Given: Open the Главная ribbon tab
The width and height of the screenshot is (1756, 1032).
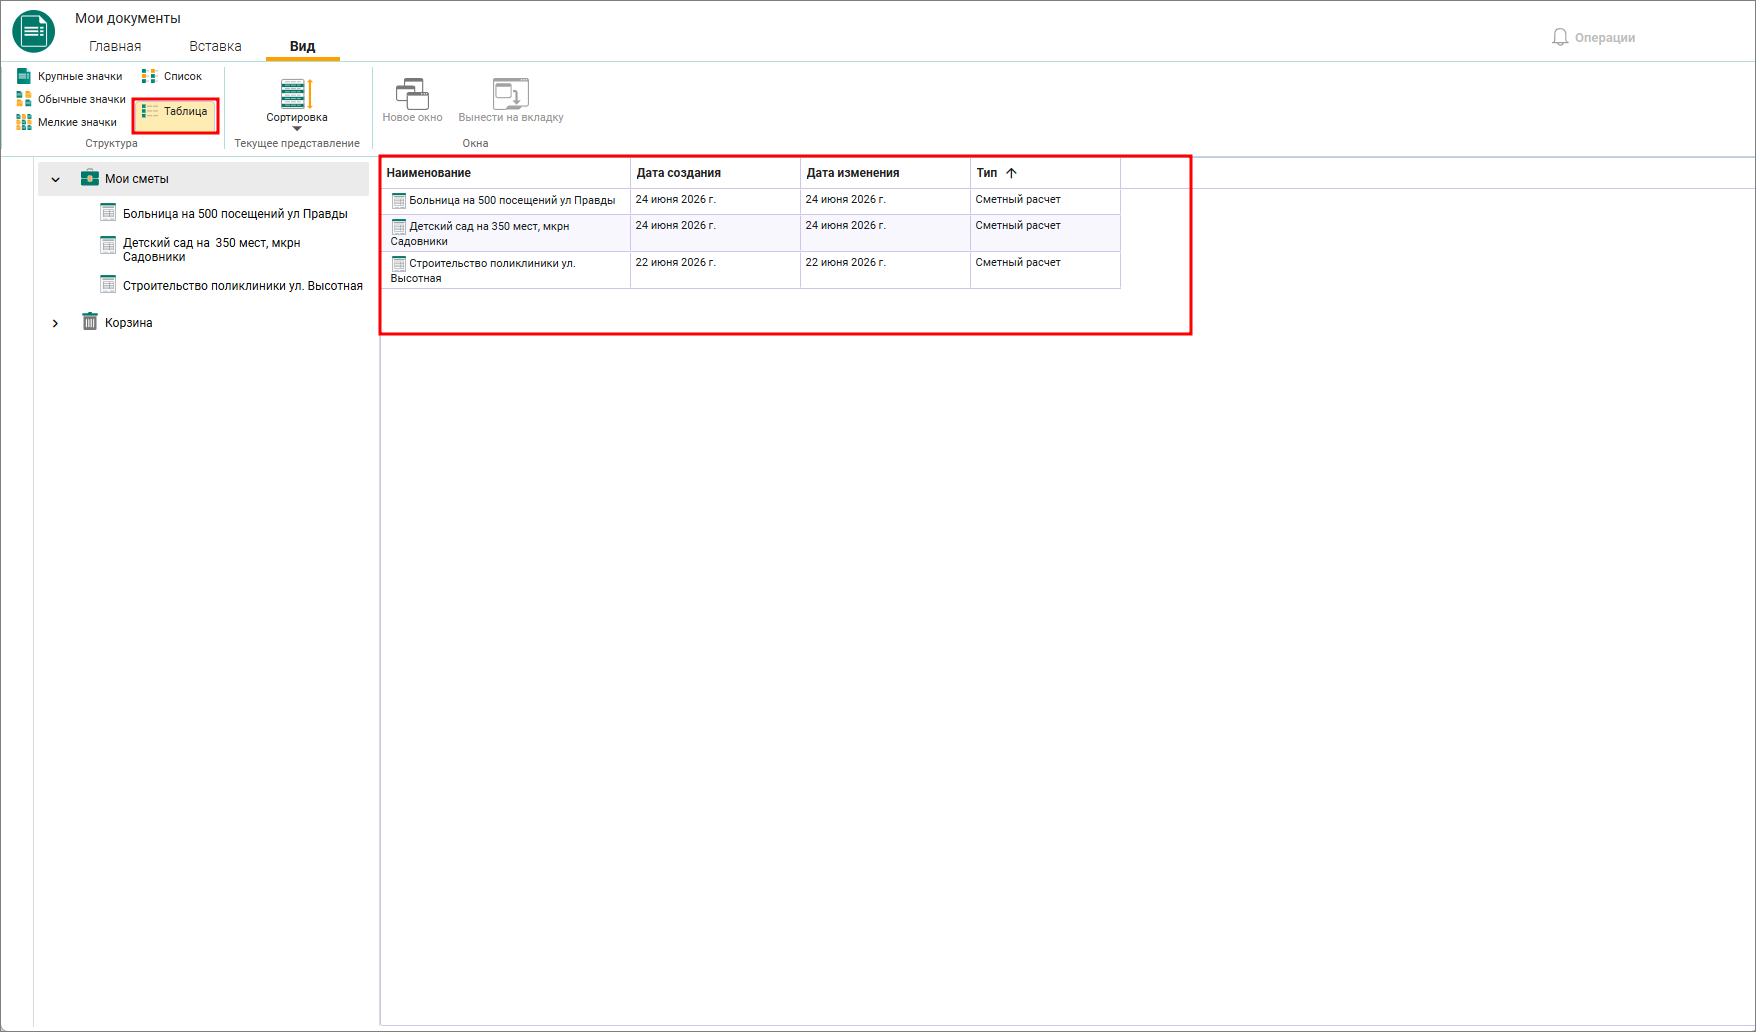Looking at the screenshot, I should [115, 46].
